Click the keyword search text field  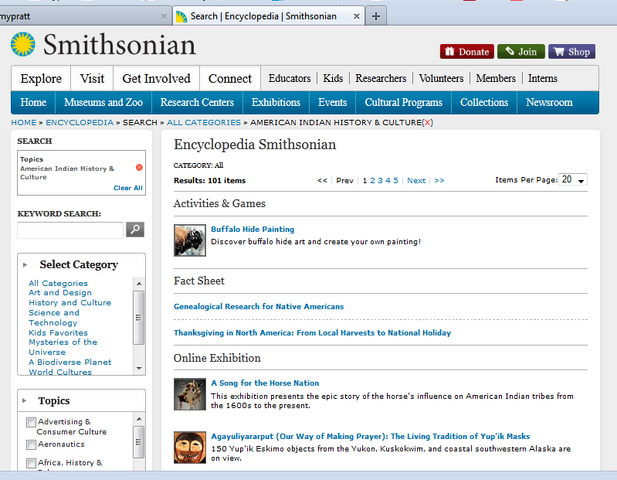coord(70,230)
